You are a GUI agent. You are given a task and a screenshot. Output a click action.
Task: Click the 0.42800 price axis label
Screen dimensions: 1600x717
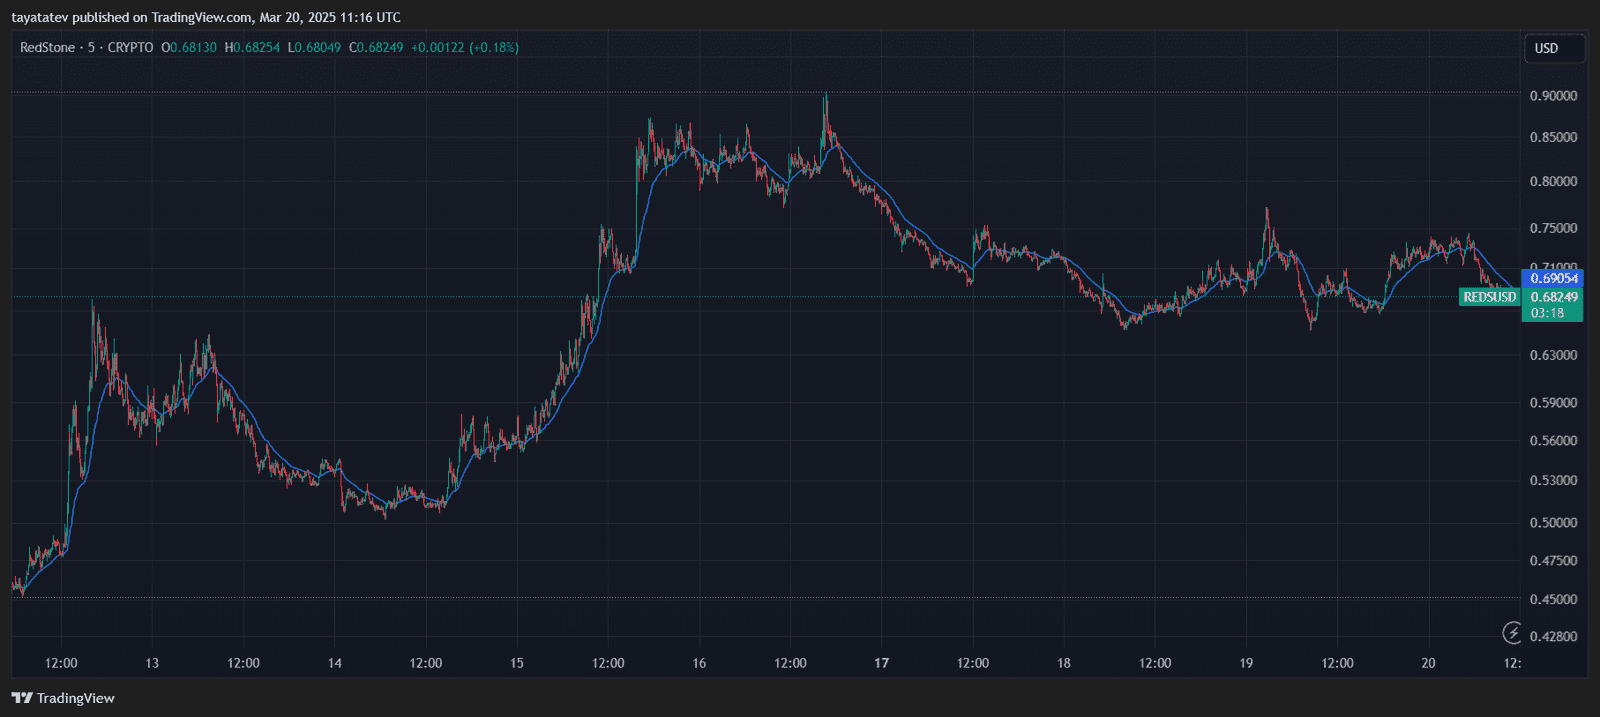tap(1553, 636)
